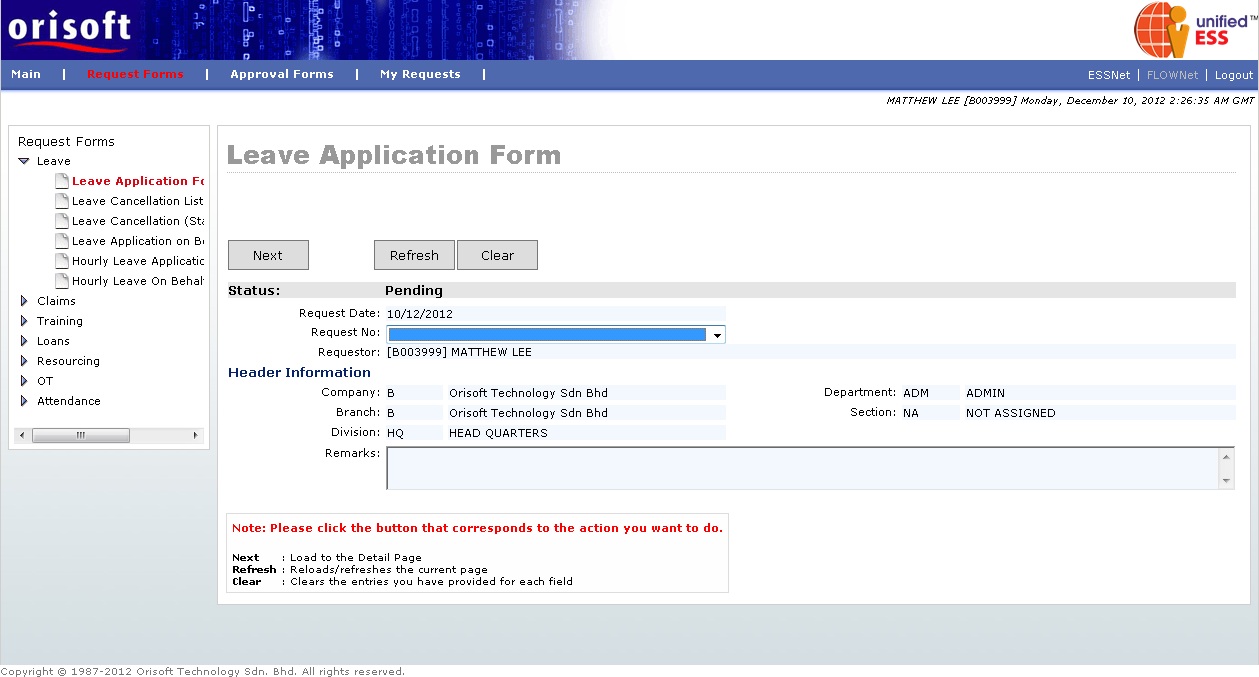
Task: Expand the Claims tree node
Action: tap(24, 301)
